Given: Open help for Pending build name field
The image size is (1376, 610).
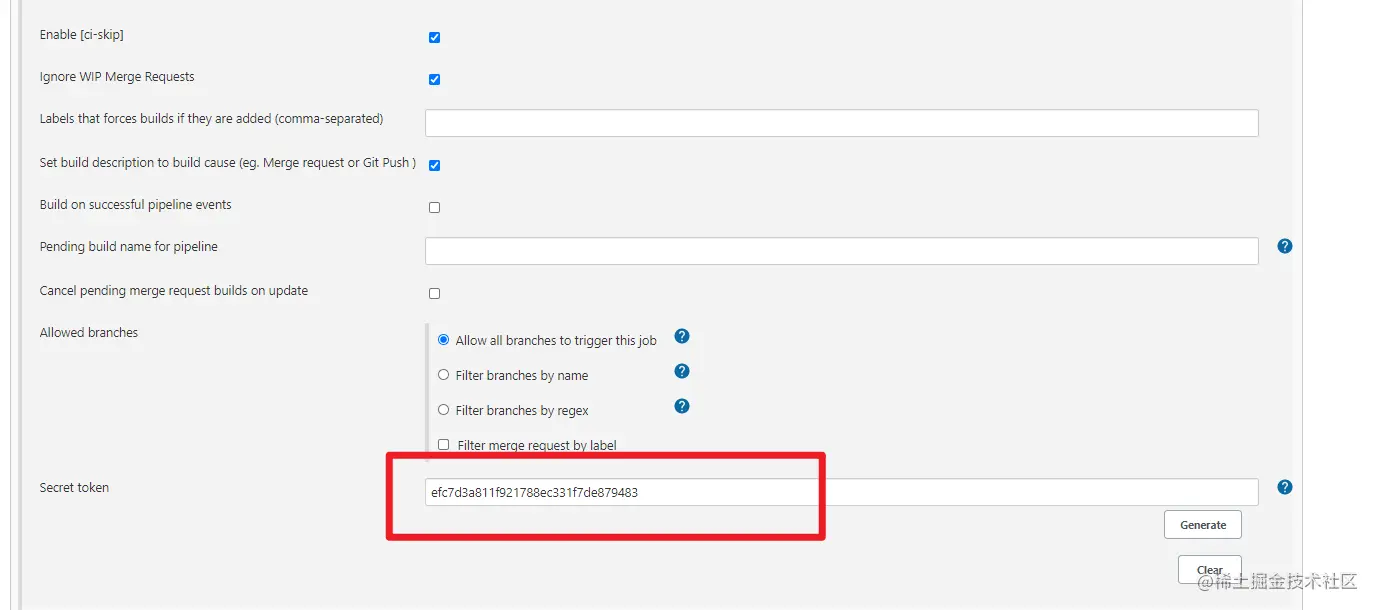Looking at the screenshot, I should [1285, 246].
